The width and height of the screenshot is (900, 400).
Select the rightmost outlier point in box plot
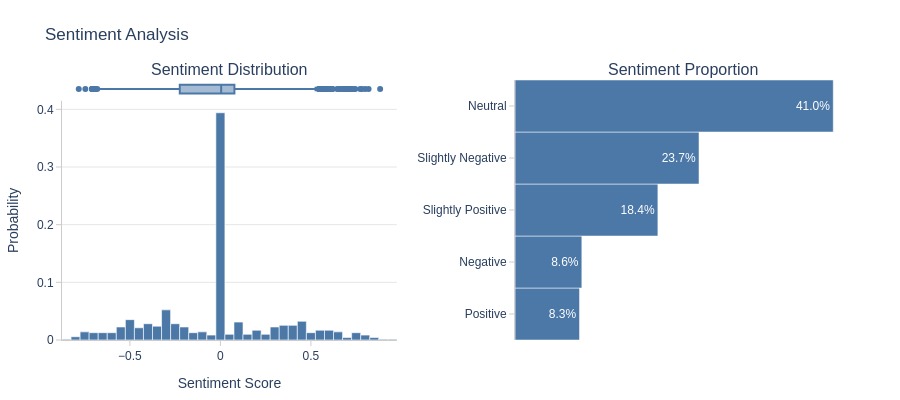pyautogui.click(x=379, y=89)
